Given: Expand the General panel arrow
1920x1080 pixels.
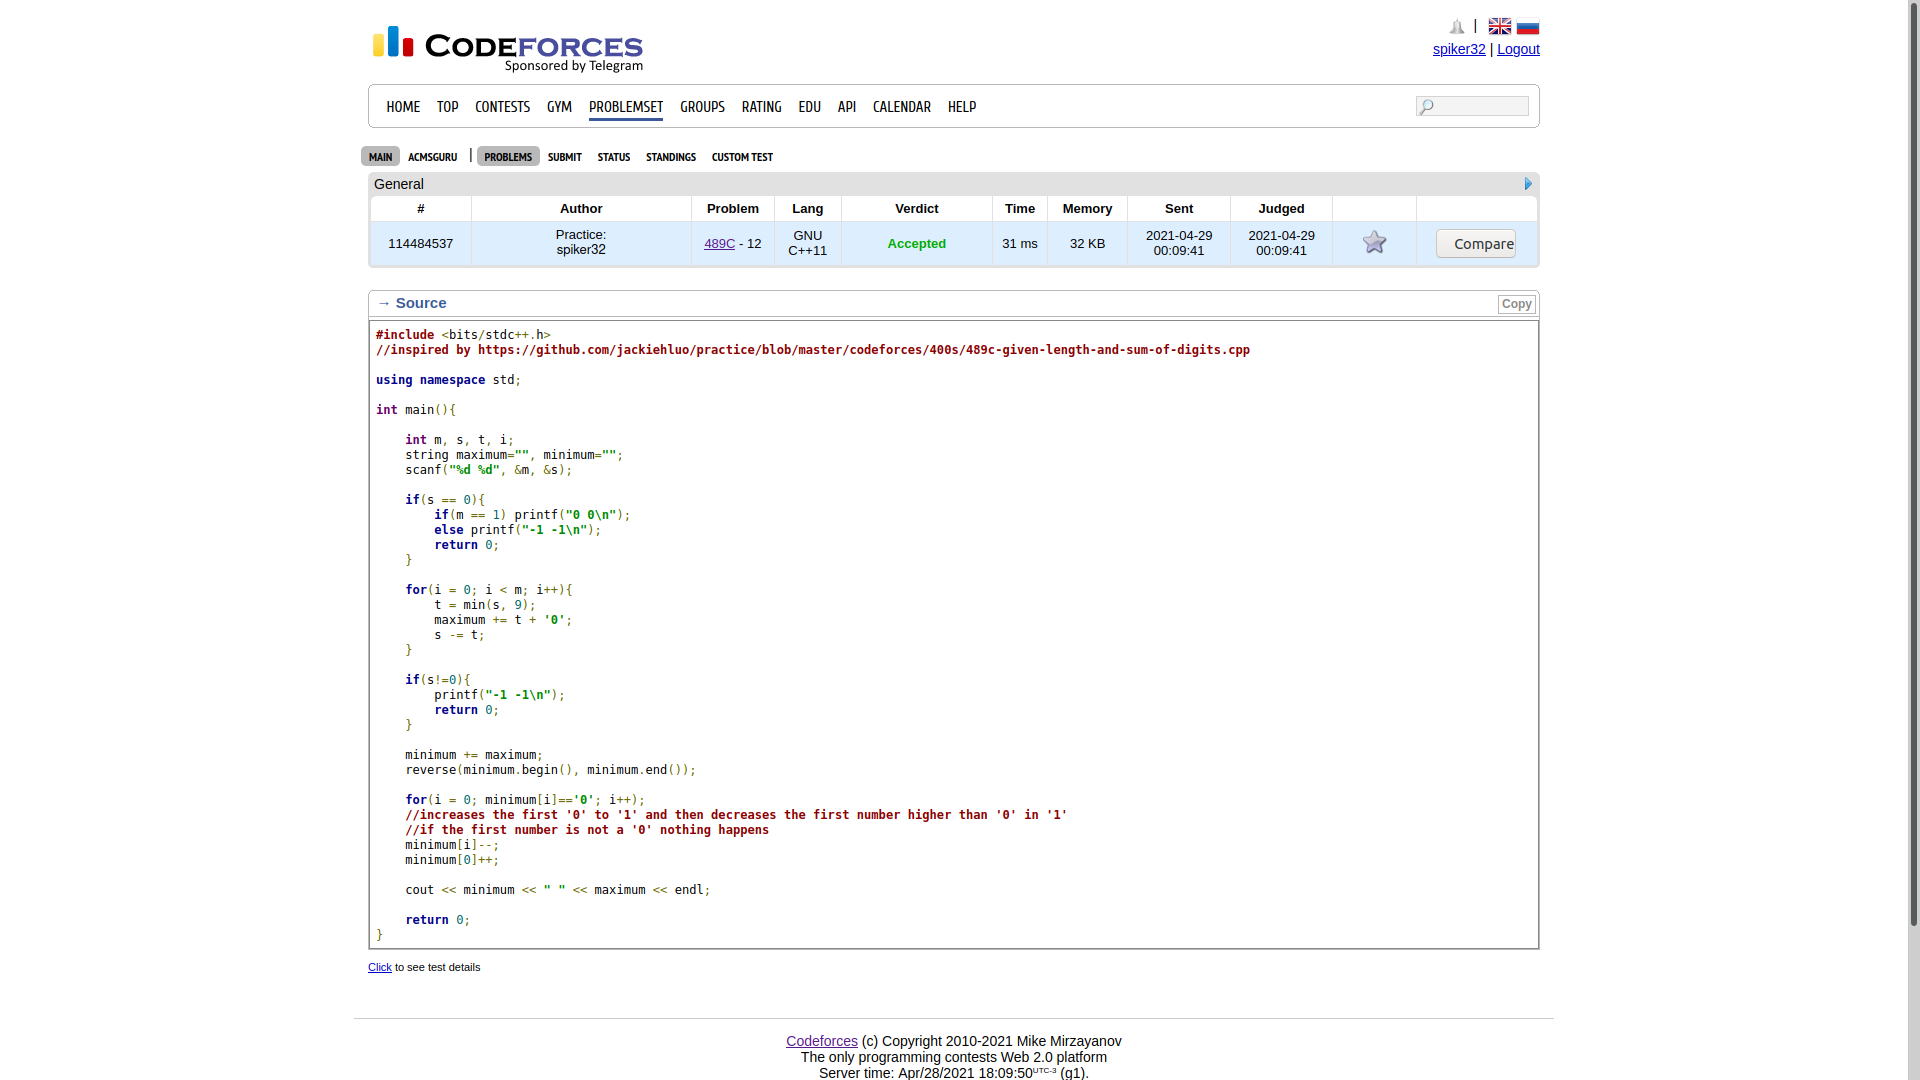Looking at the screenshot, I should pos(1528,184).
